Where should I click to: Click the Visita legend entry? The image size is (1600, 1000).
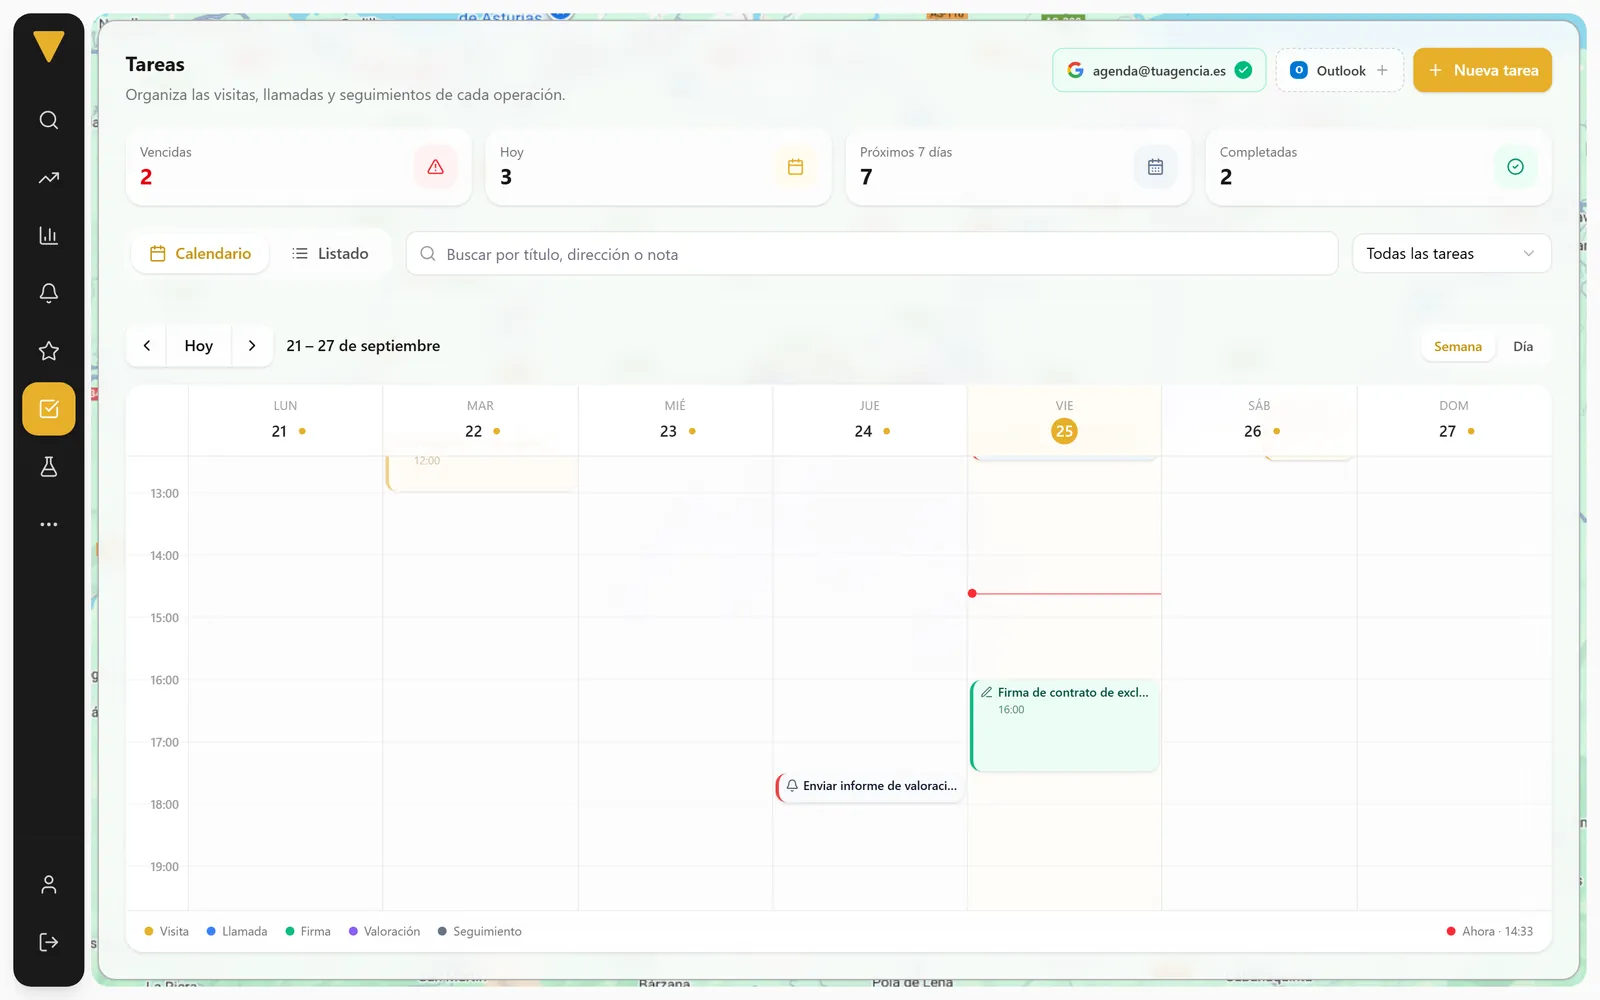click(166, 932)
